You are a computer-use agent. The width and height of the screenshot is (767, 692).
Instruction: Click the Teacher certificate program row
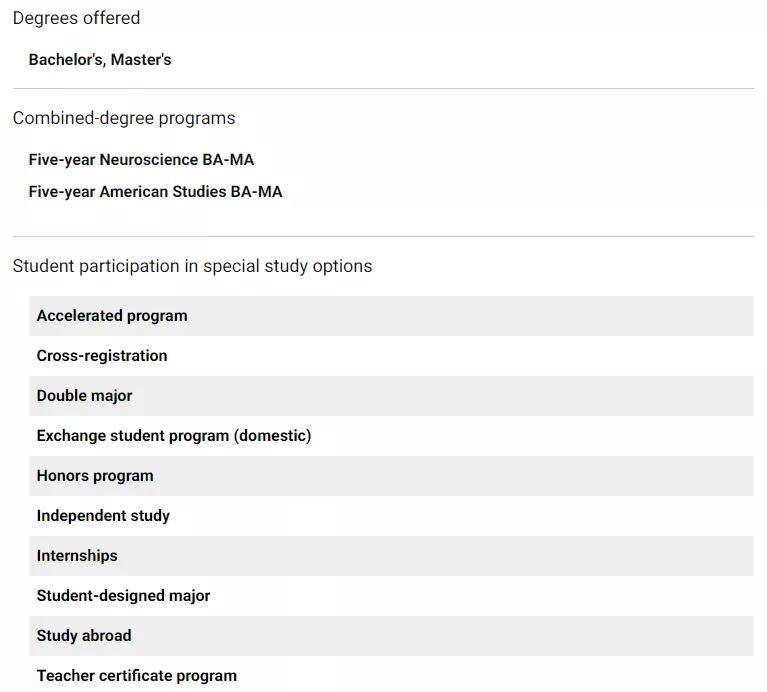(391, 675)
